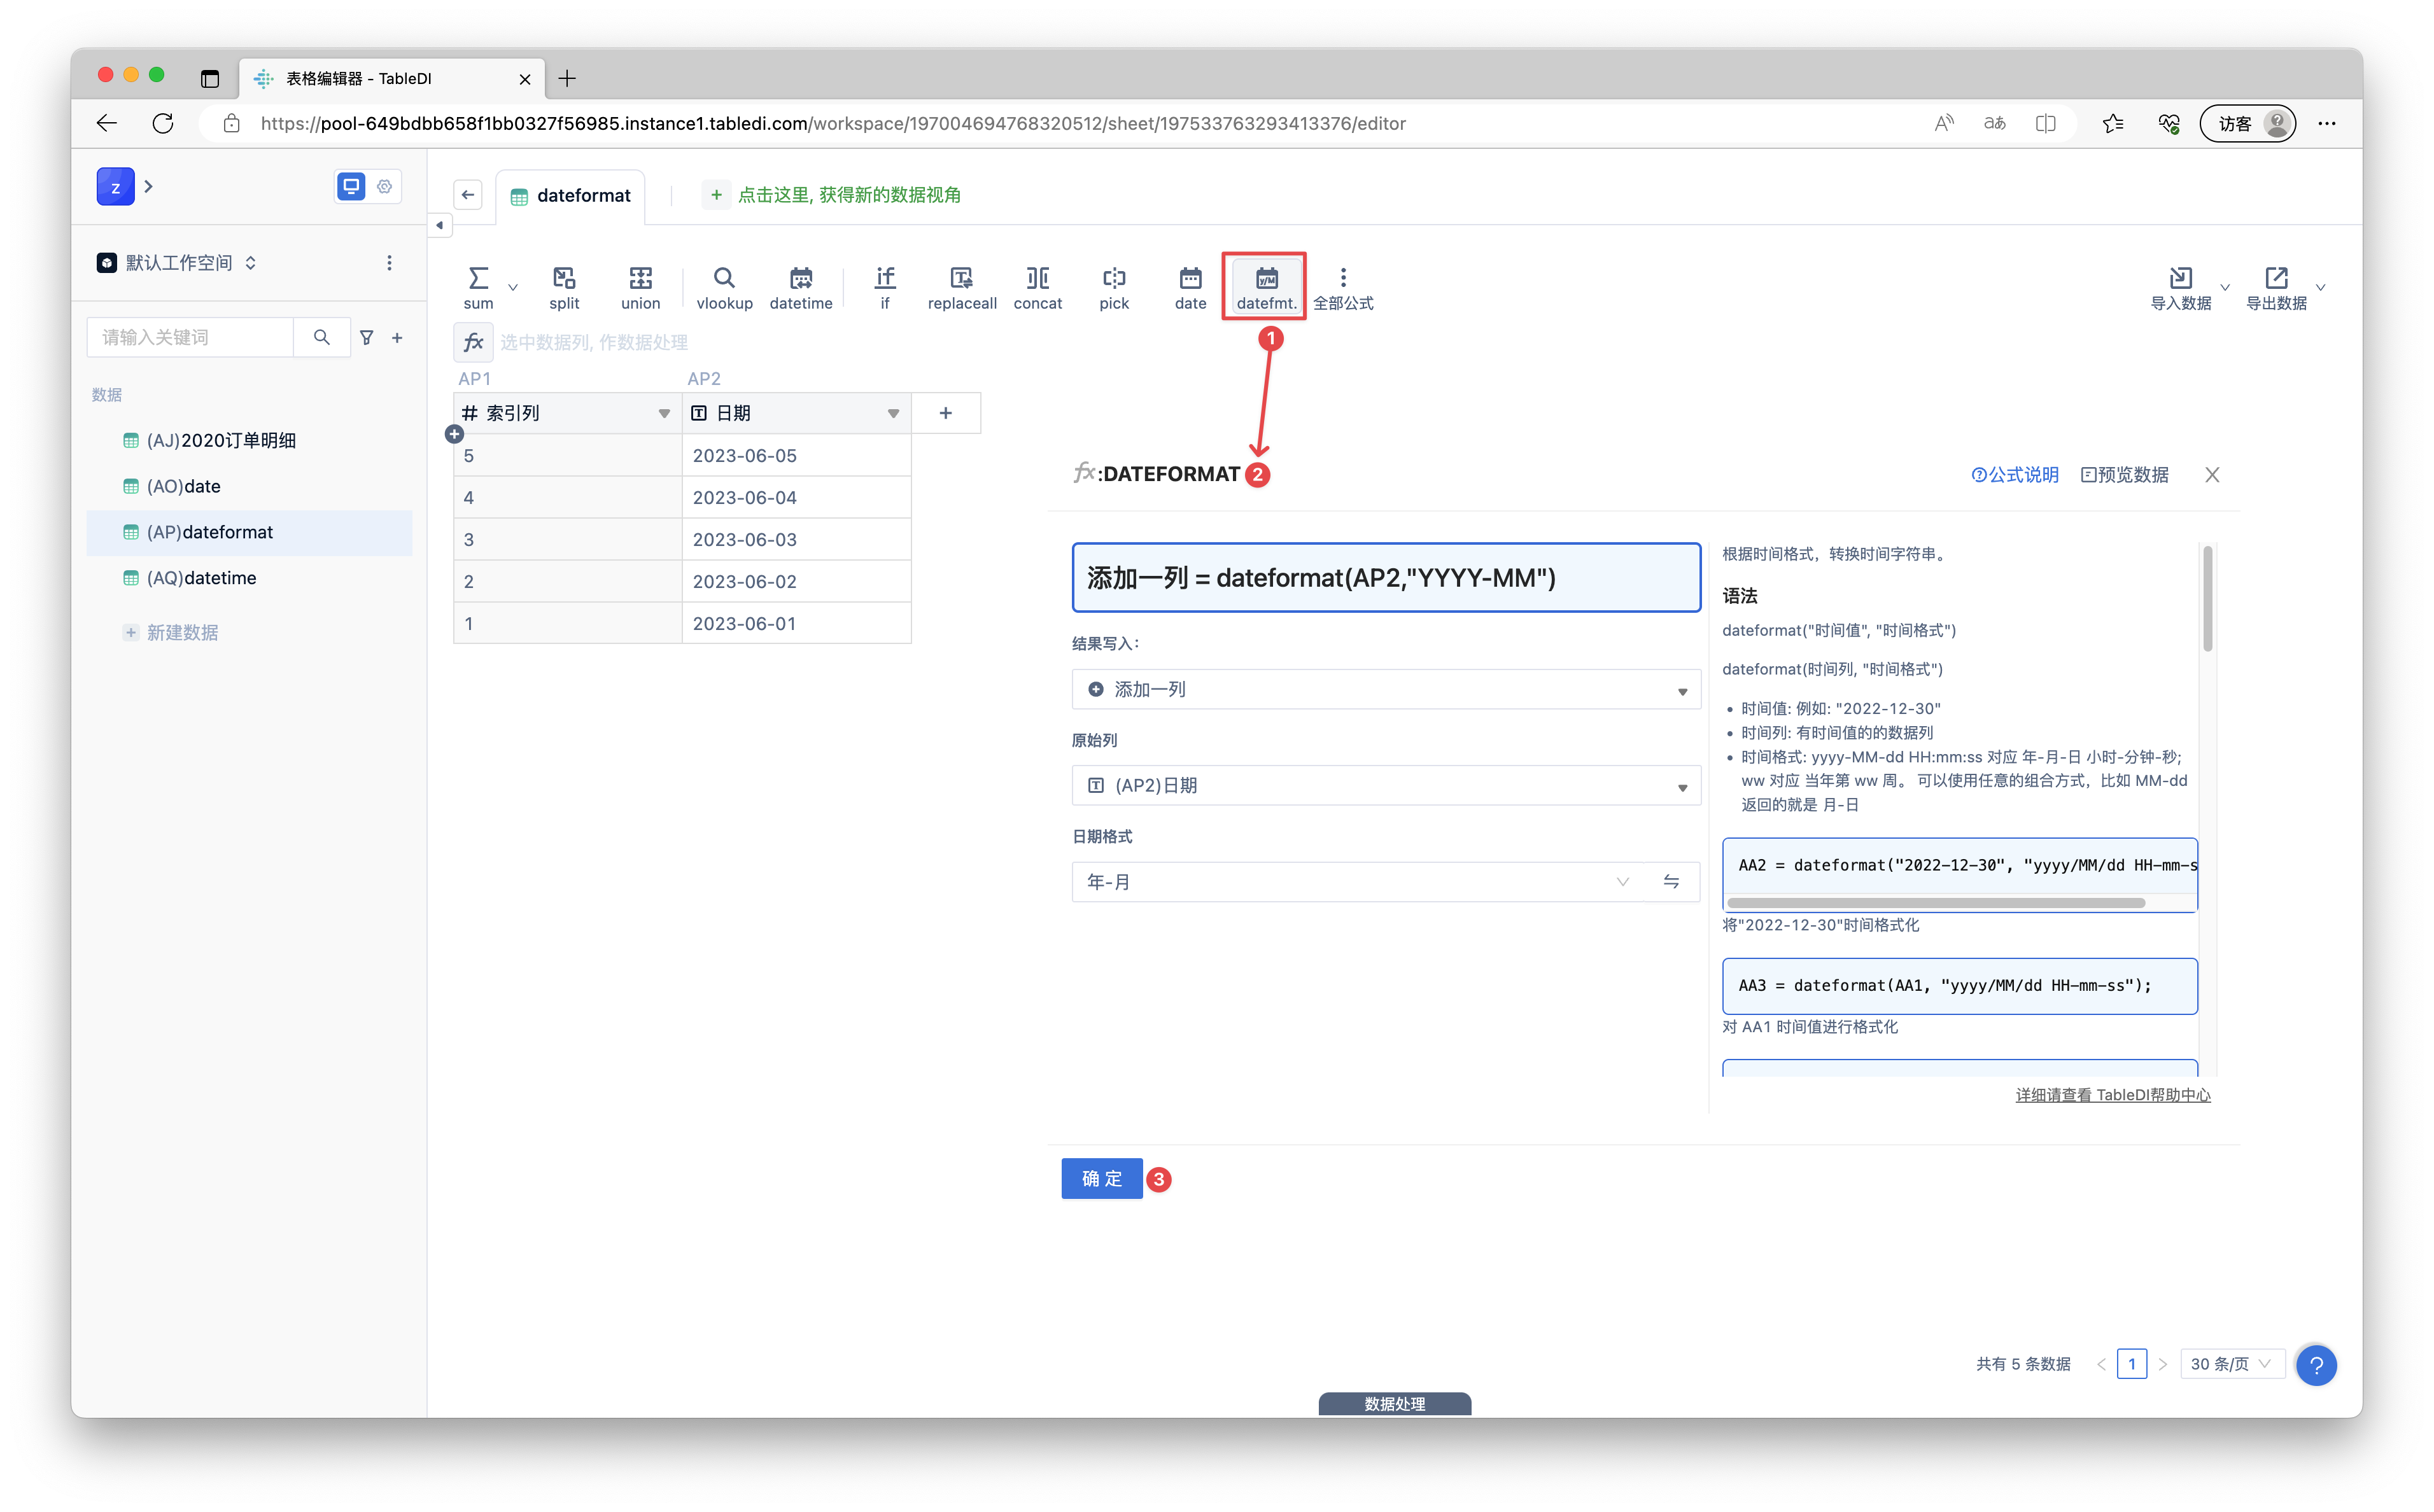Click 新建数据 to create data
The height and width of the screenshot is (1512, 2434).
171,632
